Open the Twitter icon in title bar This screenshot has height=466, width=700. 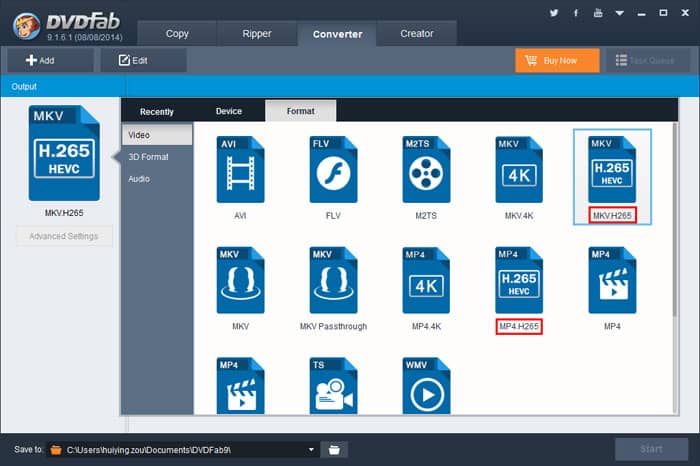[x=554, y=13]
